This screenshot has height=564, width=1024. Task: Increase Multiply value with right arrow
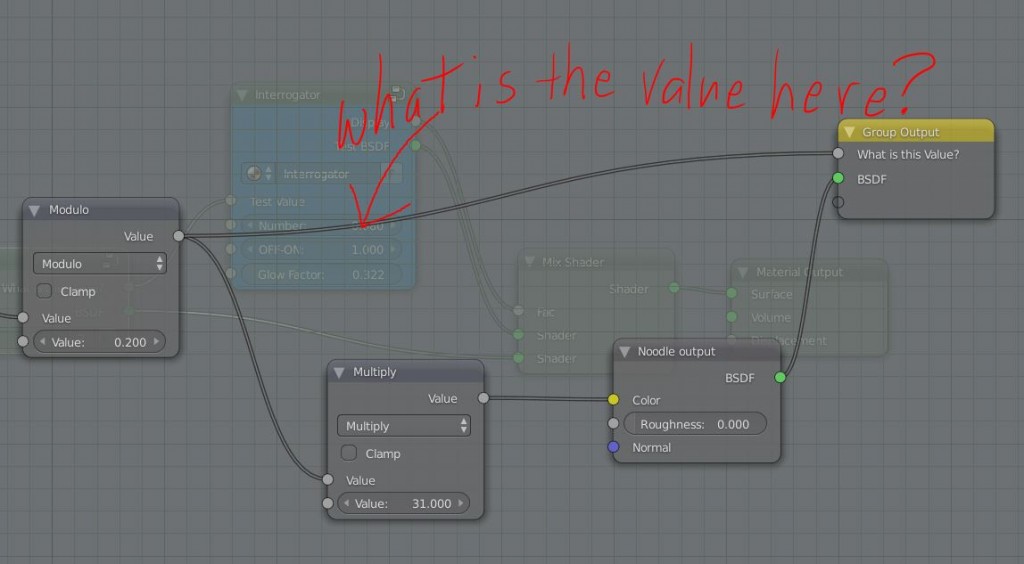click(x=460, y=503)
